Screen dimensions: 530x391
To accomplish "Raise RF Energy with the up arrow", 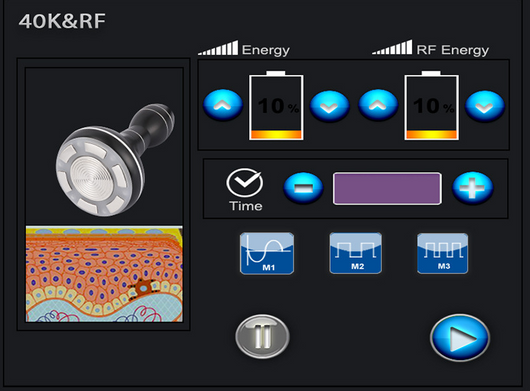I will pyautogui.click(x=378, y=105).
